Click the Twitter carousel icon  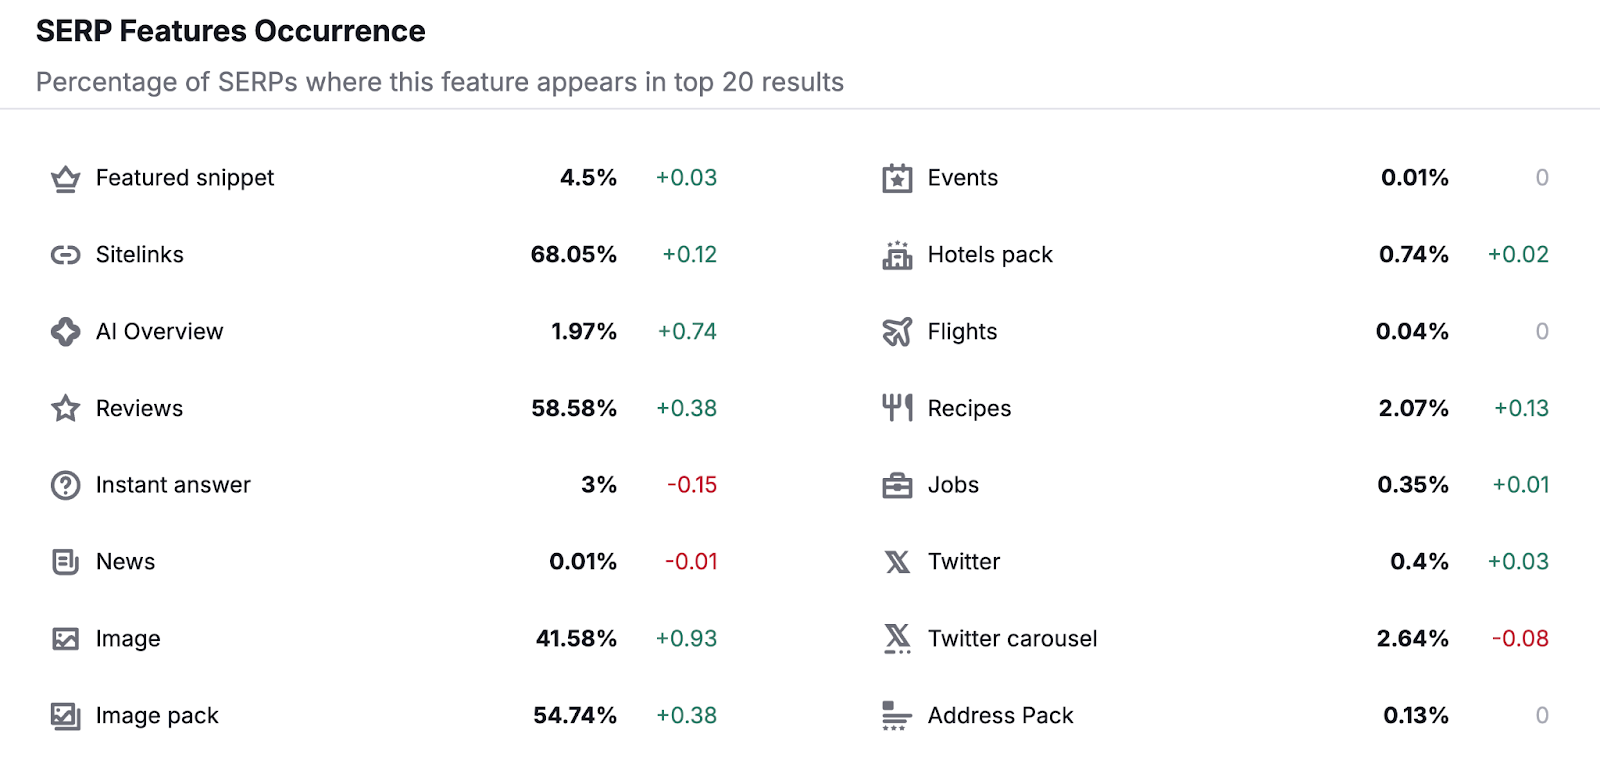coord(897,638)
